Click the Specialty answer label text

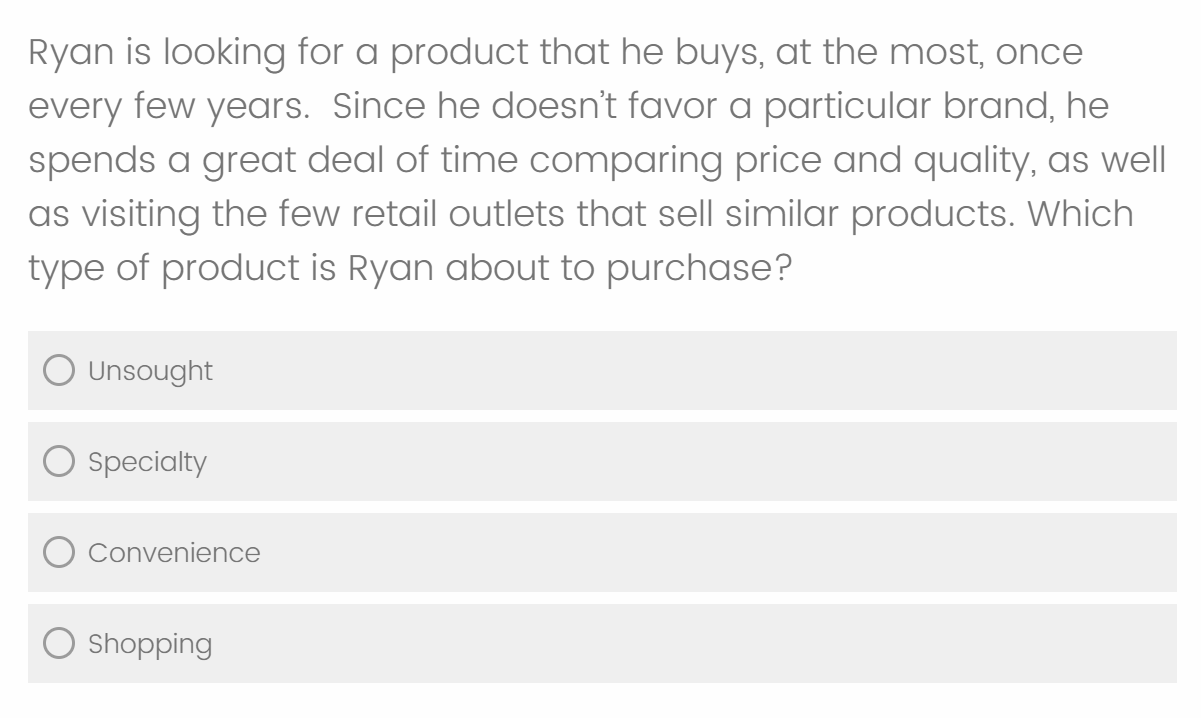pyautogui.click(x=147, y=461)
